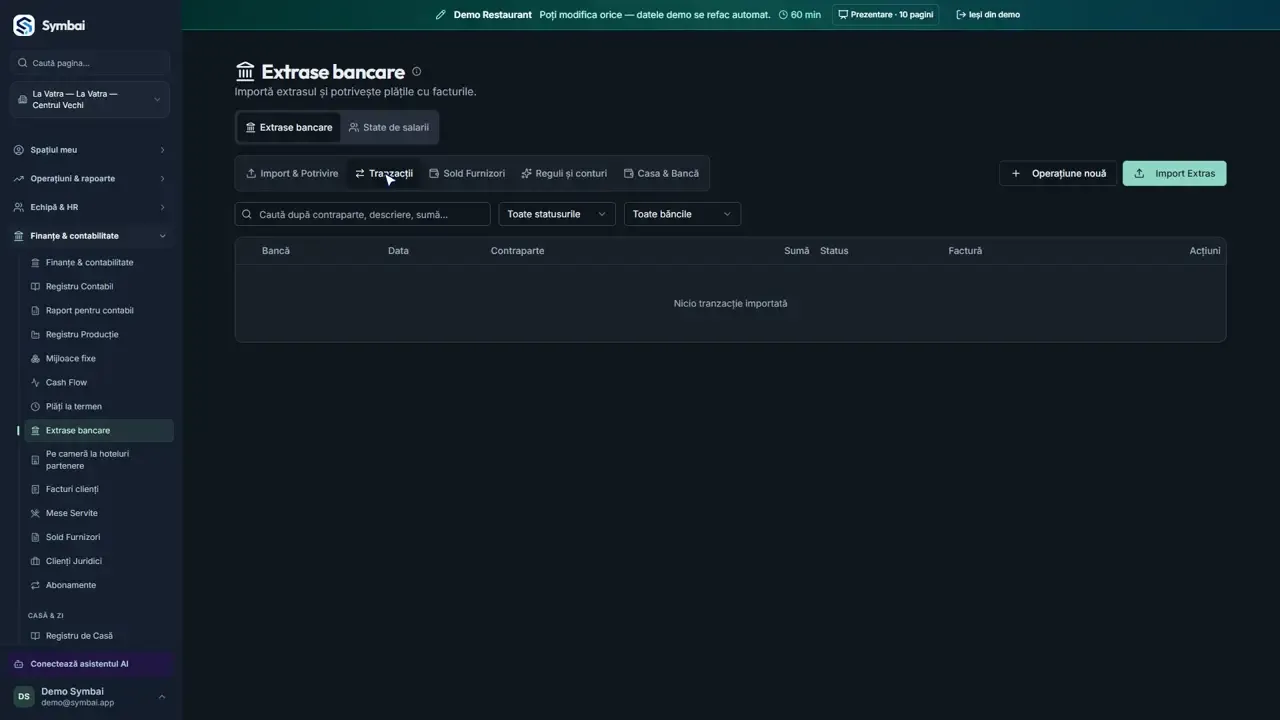Click Prezentare · 10 pagini button
The image size is (1280, 720).
point(885,15)
